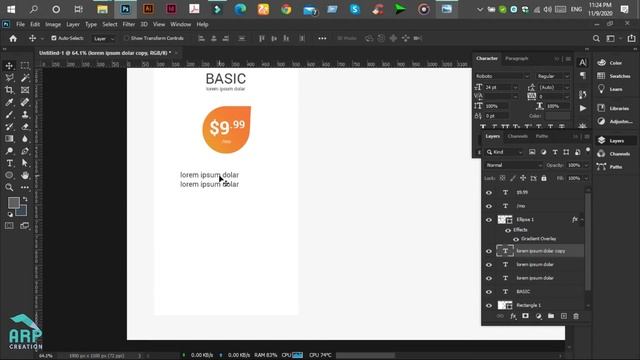Toggle Auto-Select checkbox
640x360 pixels.
click(53, 38)
